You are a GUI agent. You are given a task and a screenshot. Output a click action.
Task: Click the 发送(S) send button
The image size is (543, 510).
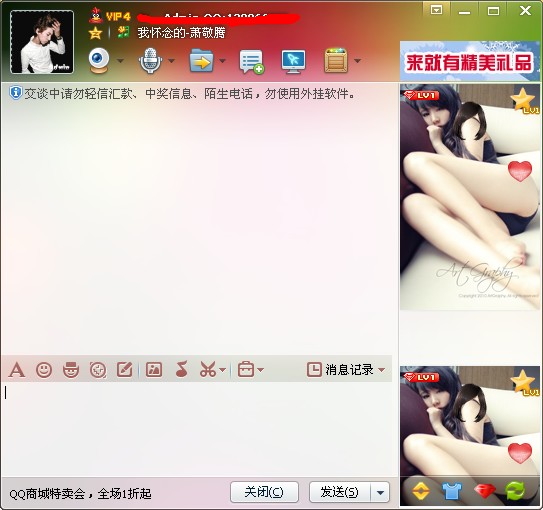point(340,492)
